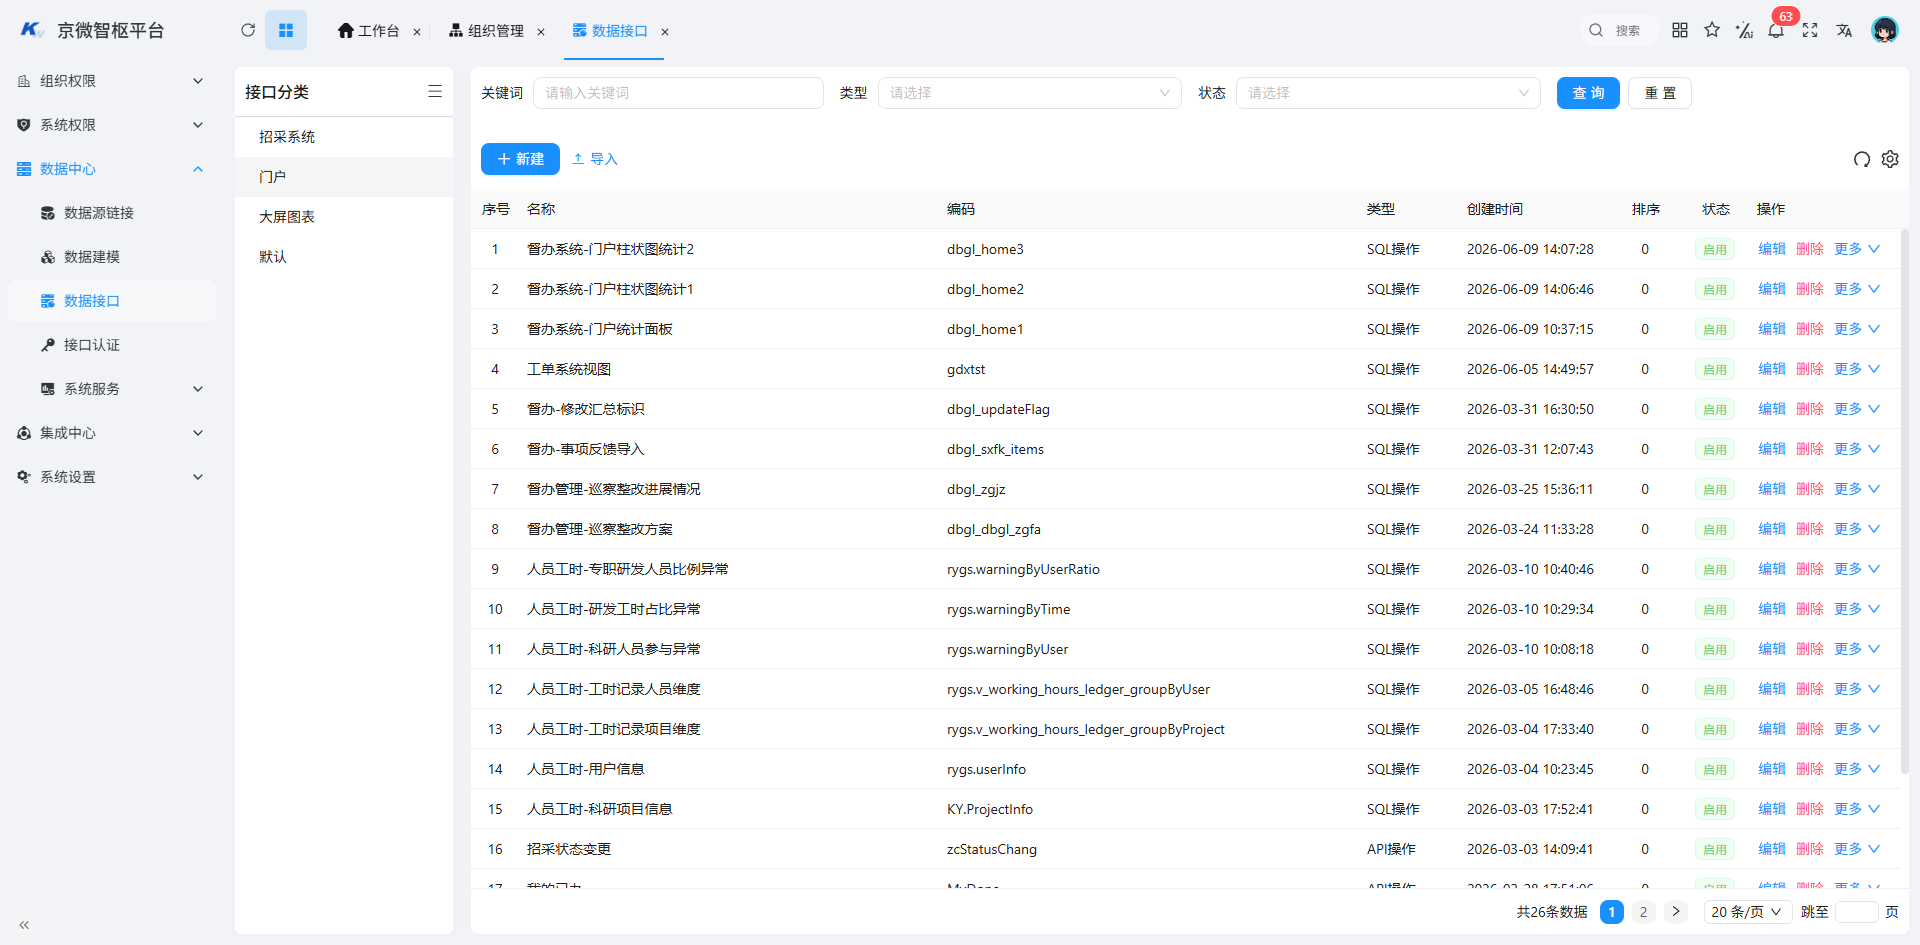Open table column settings gear icon
The height and width of the screenshot is (945, 1920).
(x=1890, y=159)
